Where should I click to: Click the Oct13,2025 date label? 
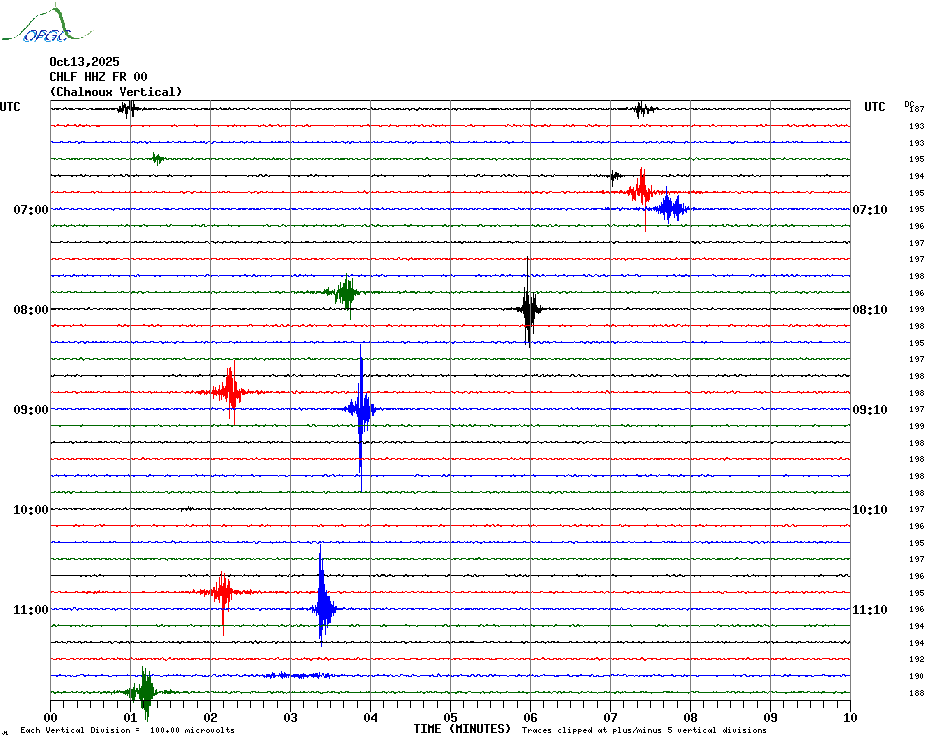[x=84, y=62]
